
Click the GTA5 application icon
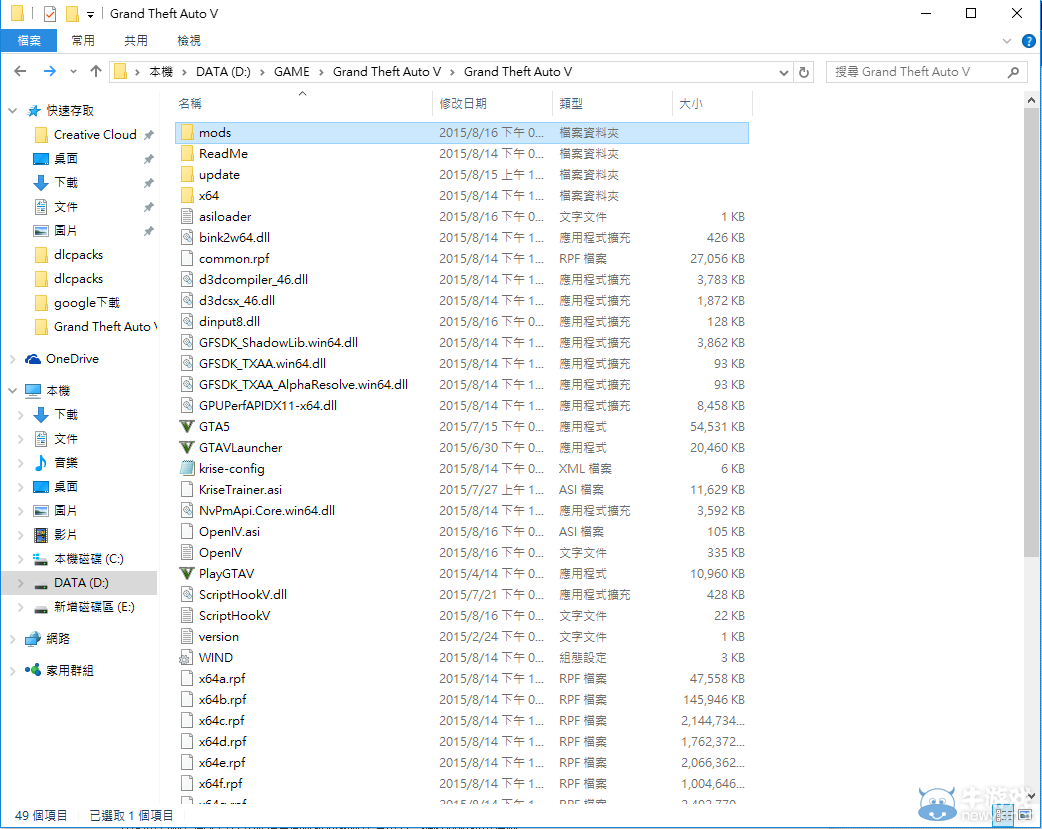point(186,426)
